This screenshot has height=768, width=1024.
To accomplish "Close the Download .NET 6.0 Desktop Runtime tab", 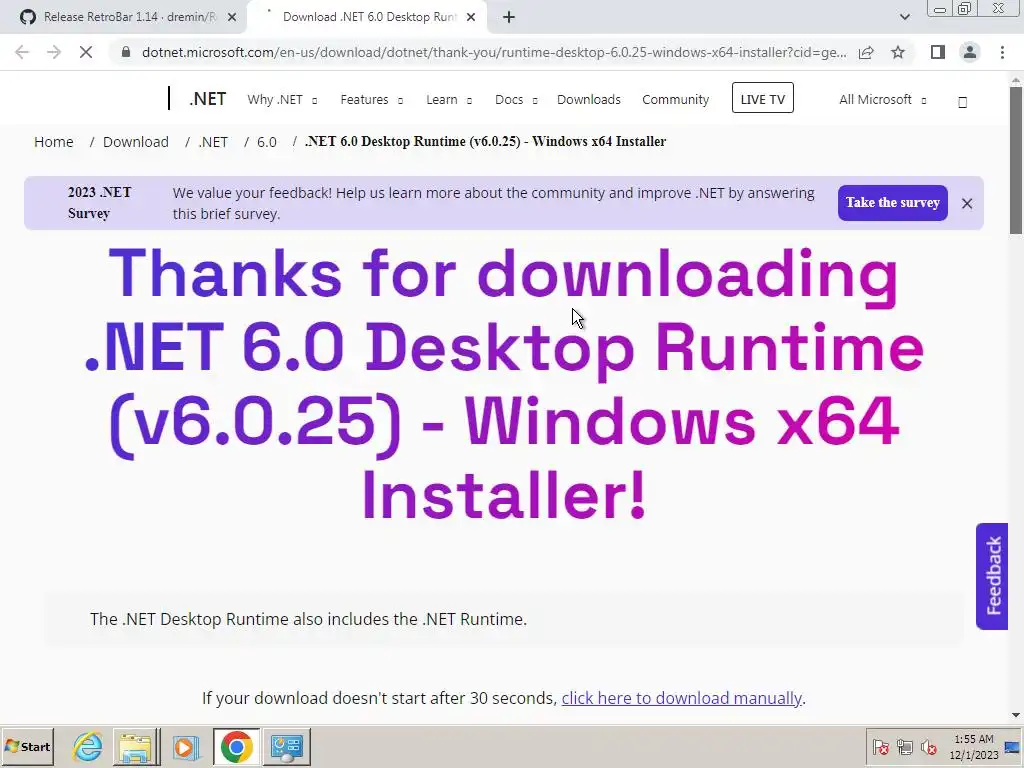I will click(471, 17).
